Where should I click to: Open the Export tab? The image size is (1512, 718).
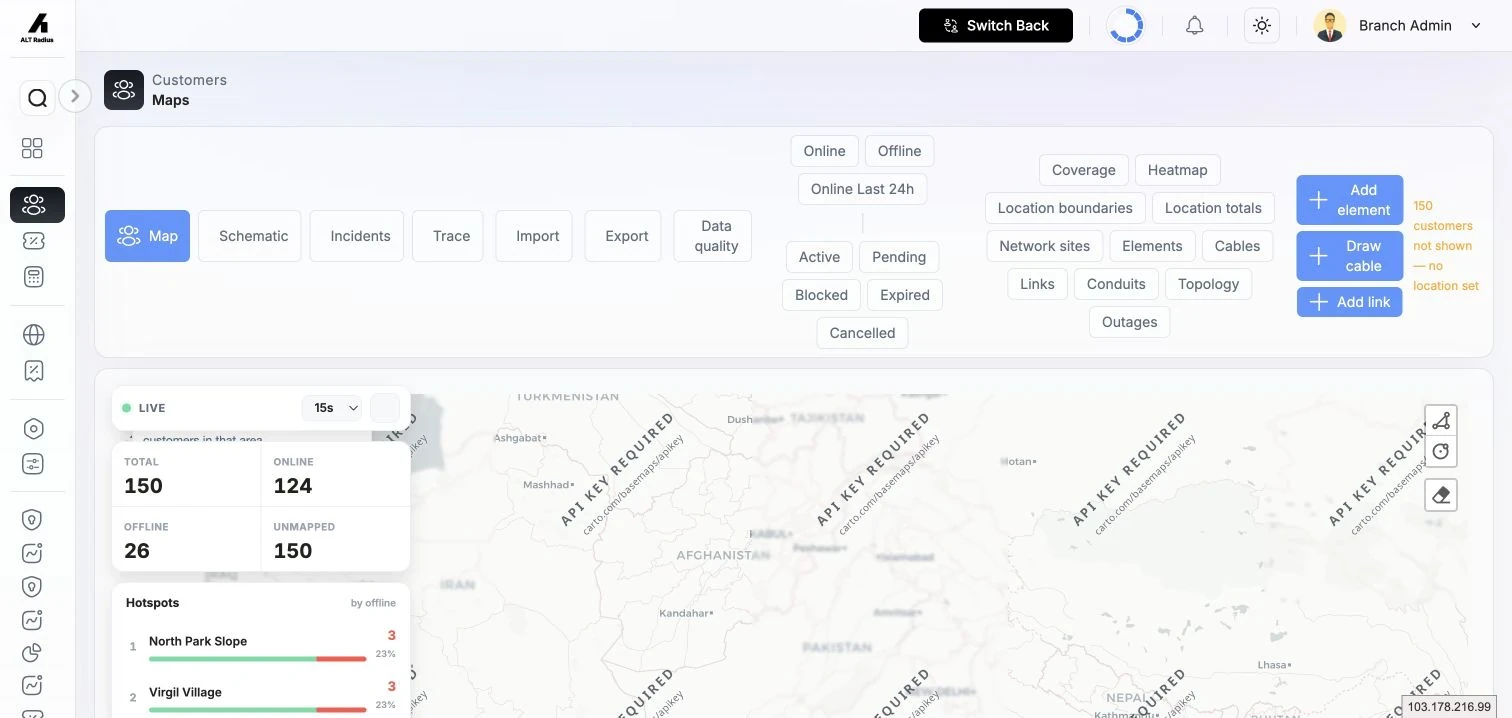[x=623, y=236]
